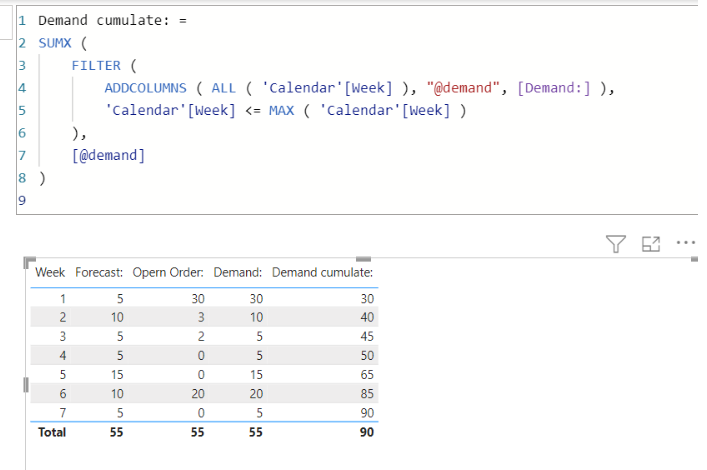Place cursor on formula line 1 measure name
This screenshot has height=470, width=707.
103,20
